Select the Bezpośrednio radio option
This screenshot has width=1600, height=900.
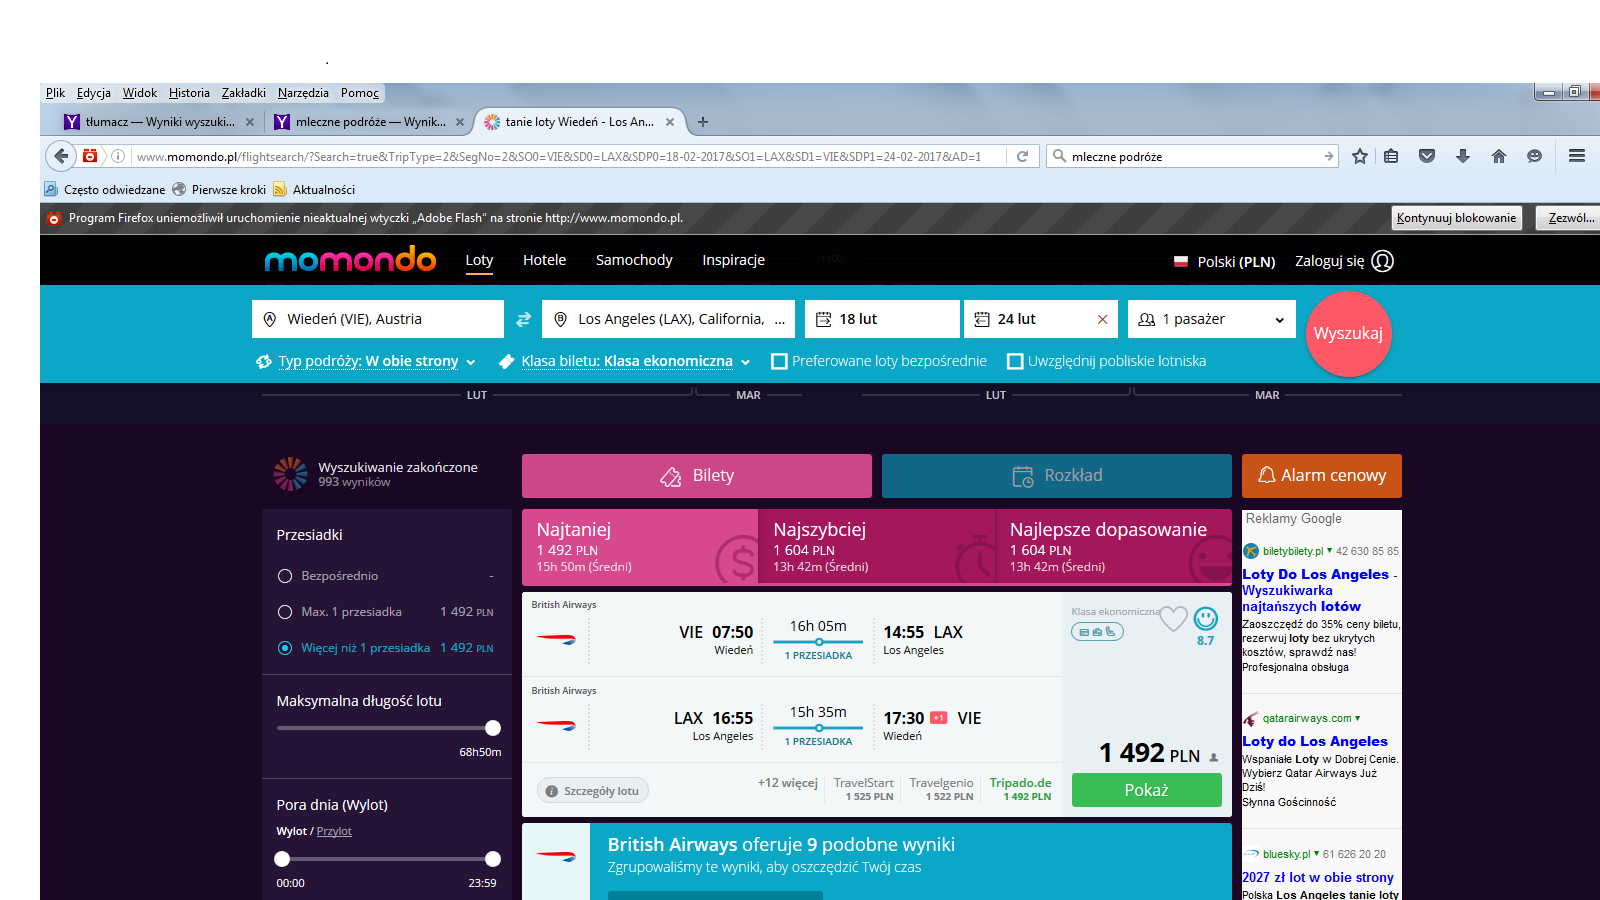pyautogui.click(x=285, y=576)
